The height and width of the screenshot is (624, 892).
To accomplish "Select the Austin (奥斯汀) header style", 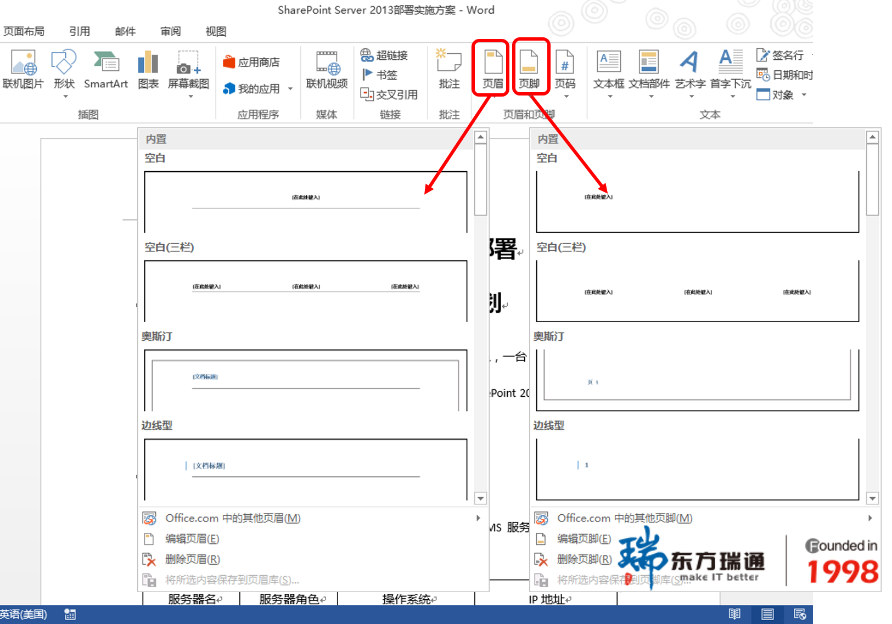I will click(x=306, y=380).
